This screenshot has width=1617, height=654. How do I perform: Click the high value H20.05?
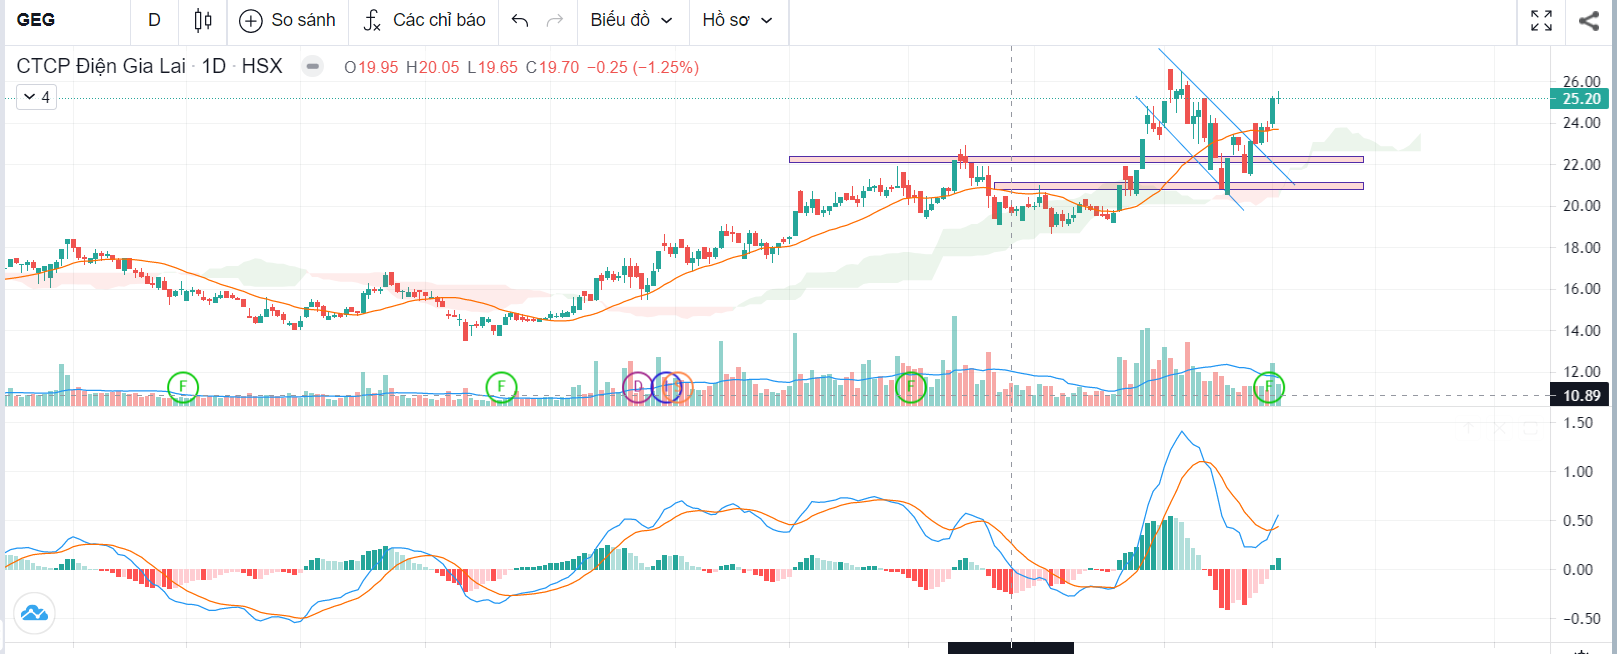coord(432,67)
